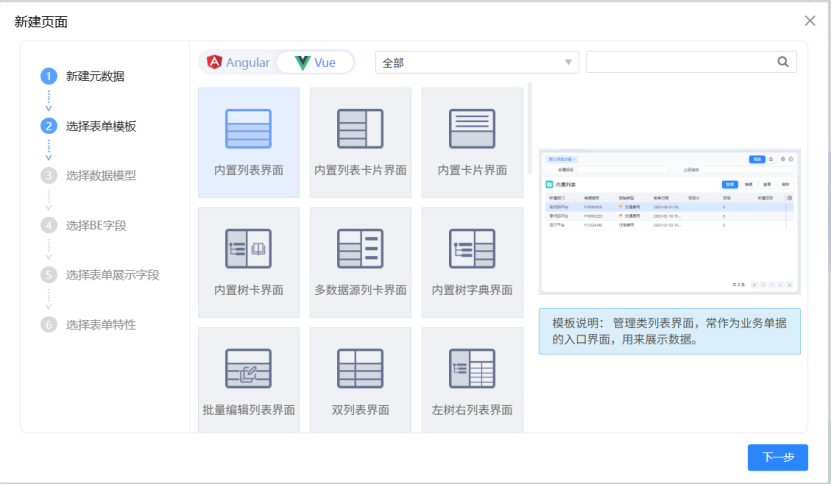831x485 pixels.
Task: Click the 新建页面 dialog title
Action: [41, 22]
